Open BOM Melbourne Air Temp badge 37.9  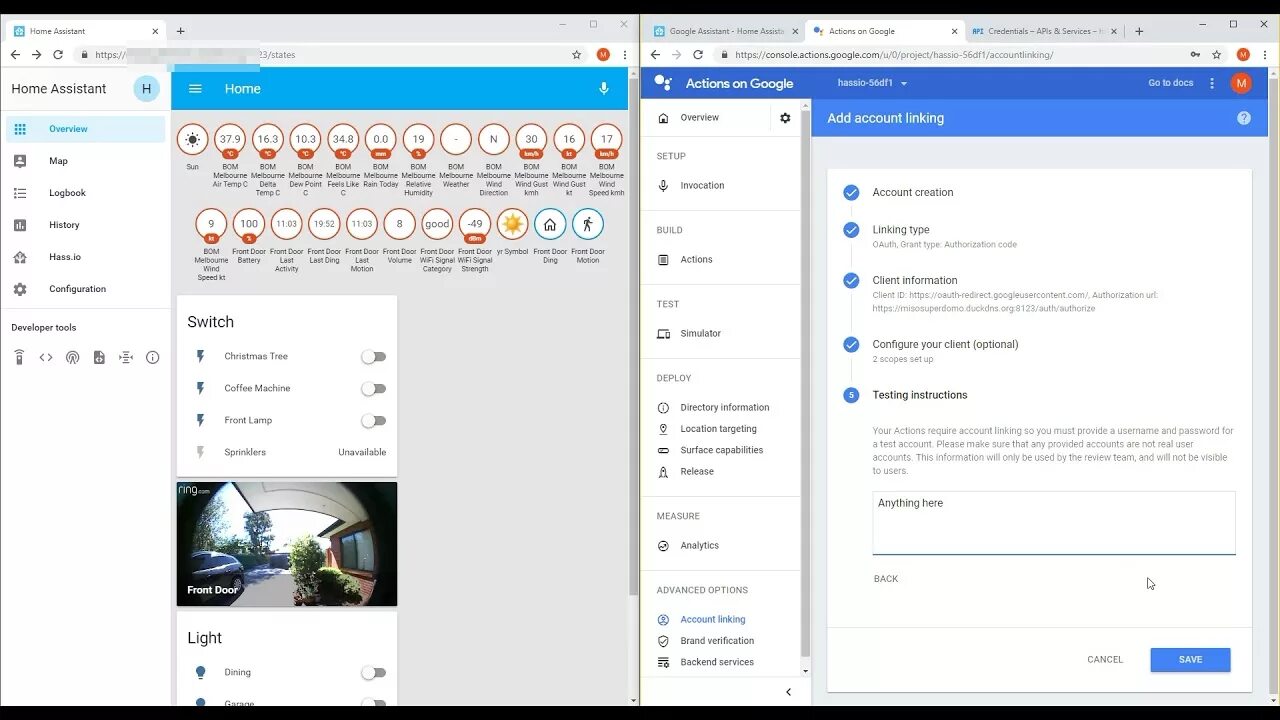230,139
